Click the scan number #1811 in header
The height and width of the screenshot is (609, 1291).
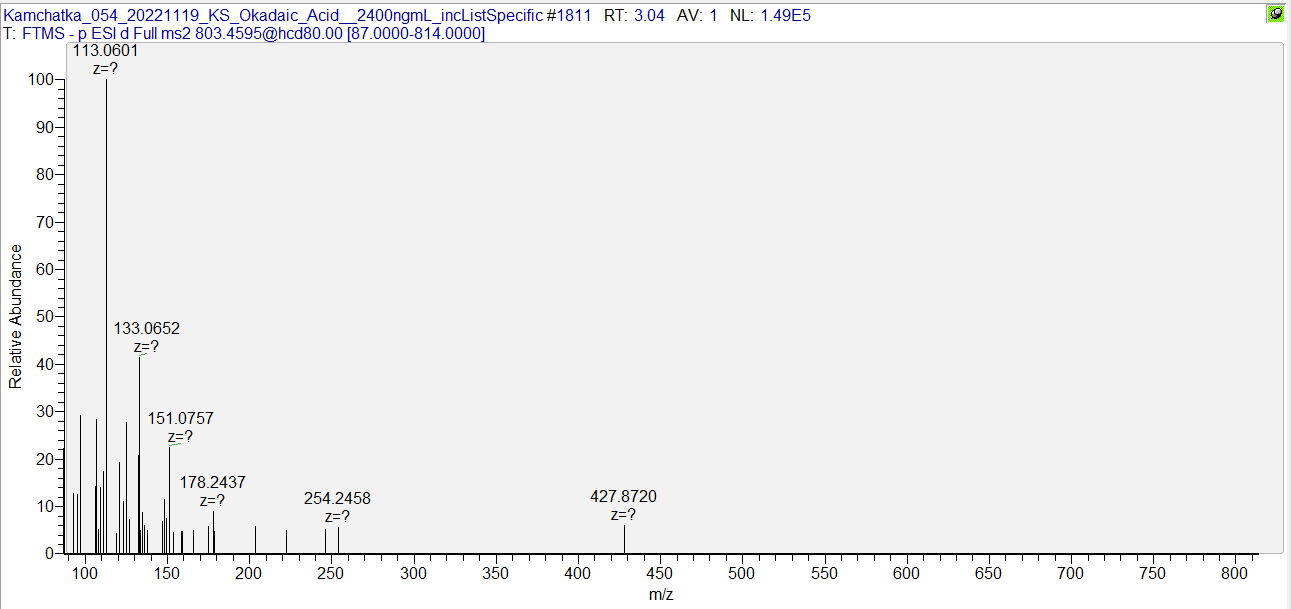[569, 16]
